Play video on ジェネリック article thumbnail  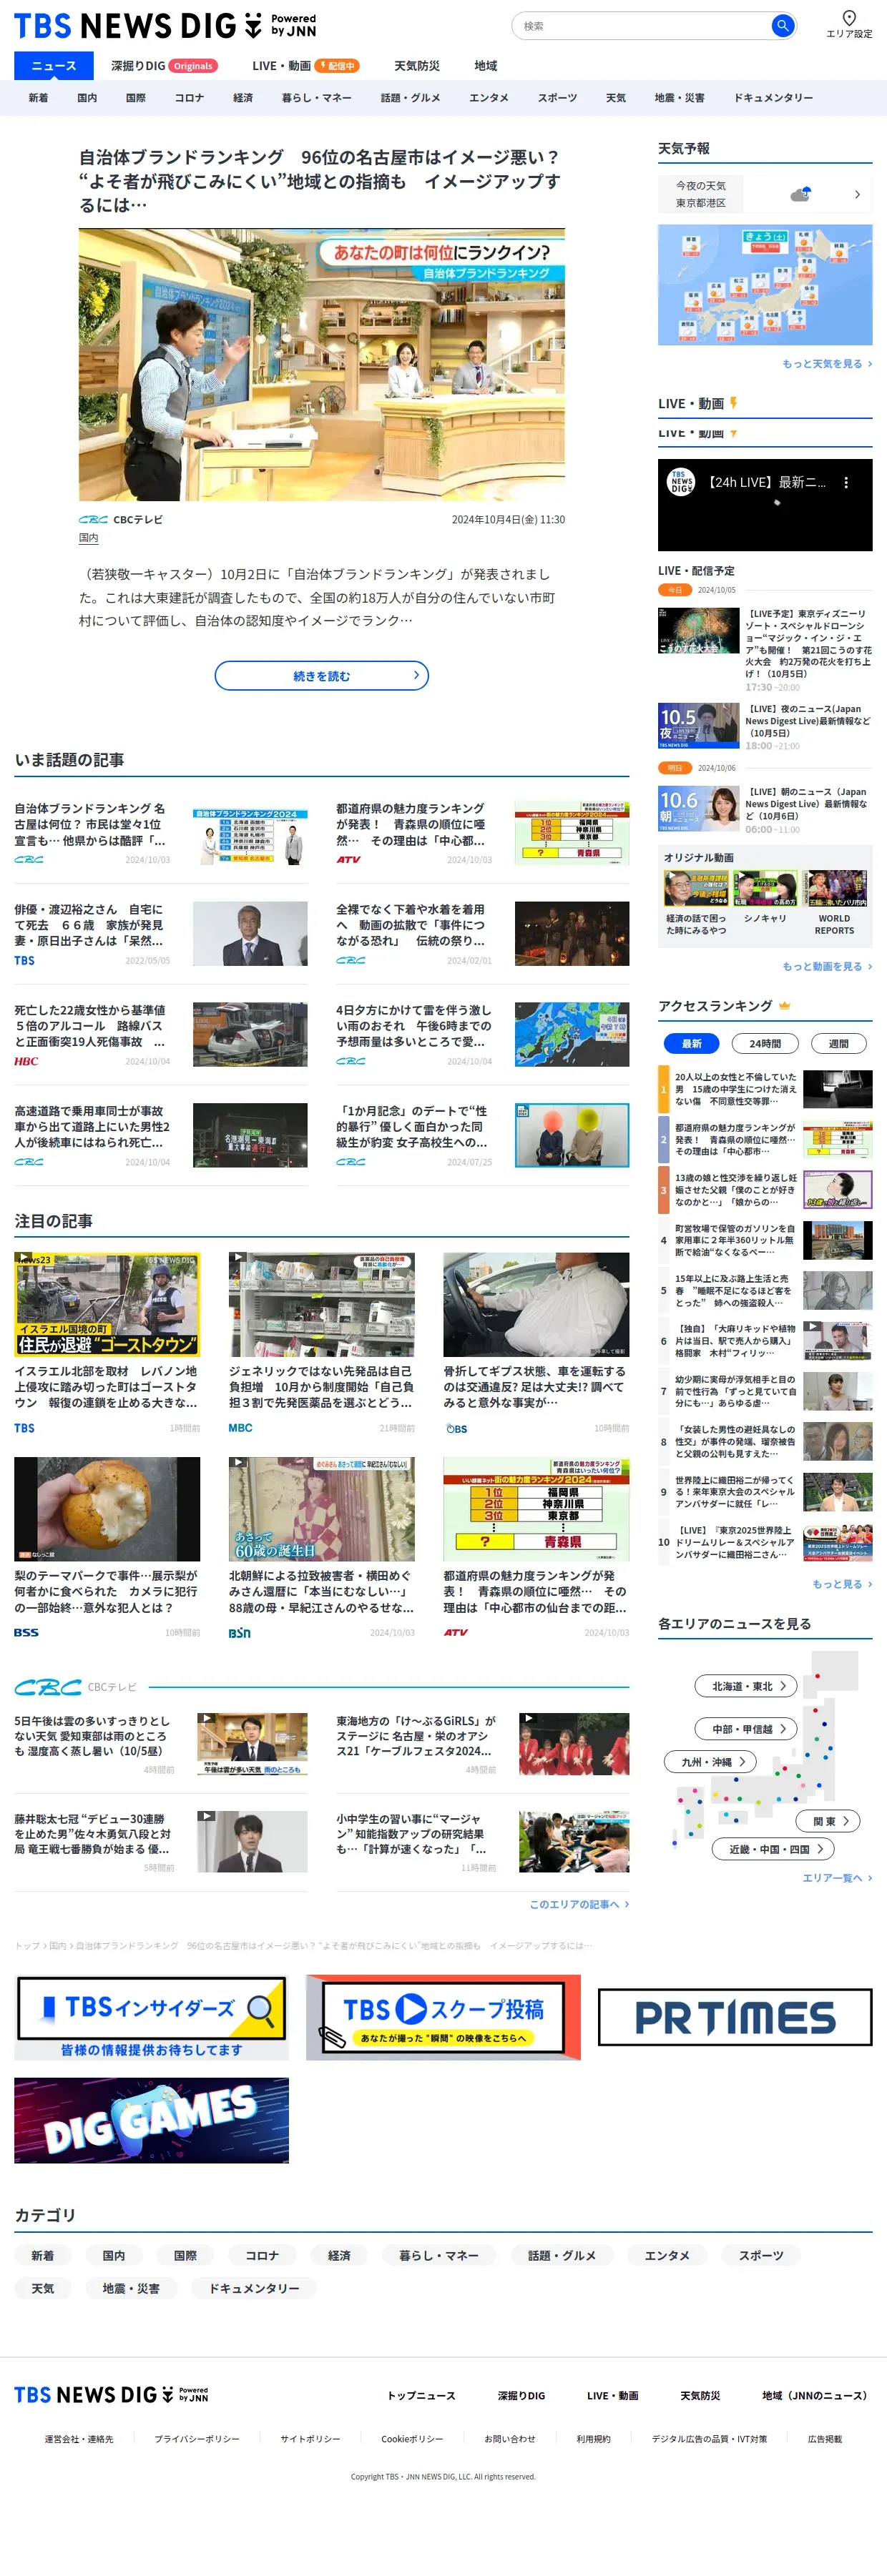click(x=238, y=1258)
